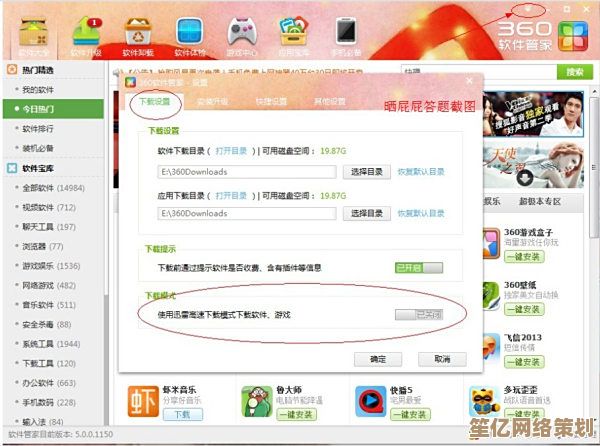Open the 好声音 banner thumbnail
This screenshot has height=446, width=600.
pyautogui.click(x=533, y=114)
